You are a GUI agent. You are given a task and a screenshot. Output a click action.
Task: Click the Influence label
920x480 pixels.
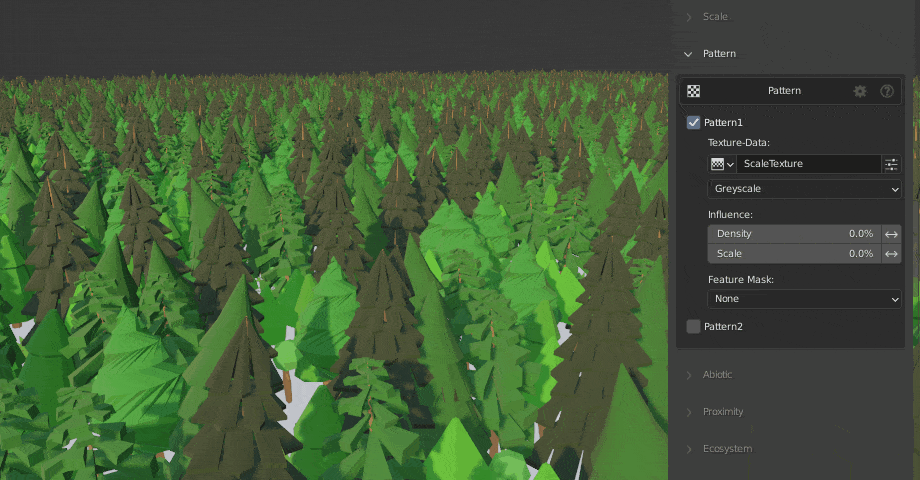[730, 215]
